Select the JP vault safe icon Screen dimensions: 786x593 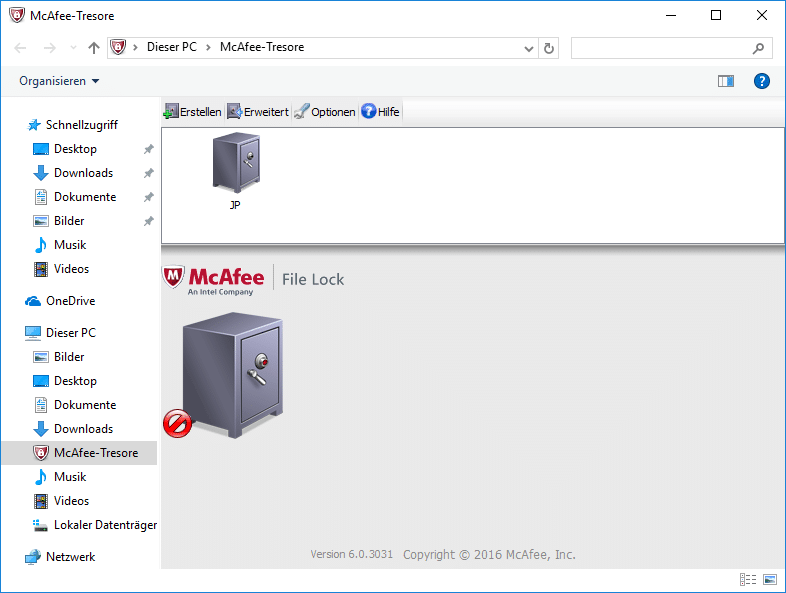pyautogui.click(x=235, y=165)
